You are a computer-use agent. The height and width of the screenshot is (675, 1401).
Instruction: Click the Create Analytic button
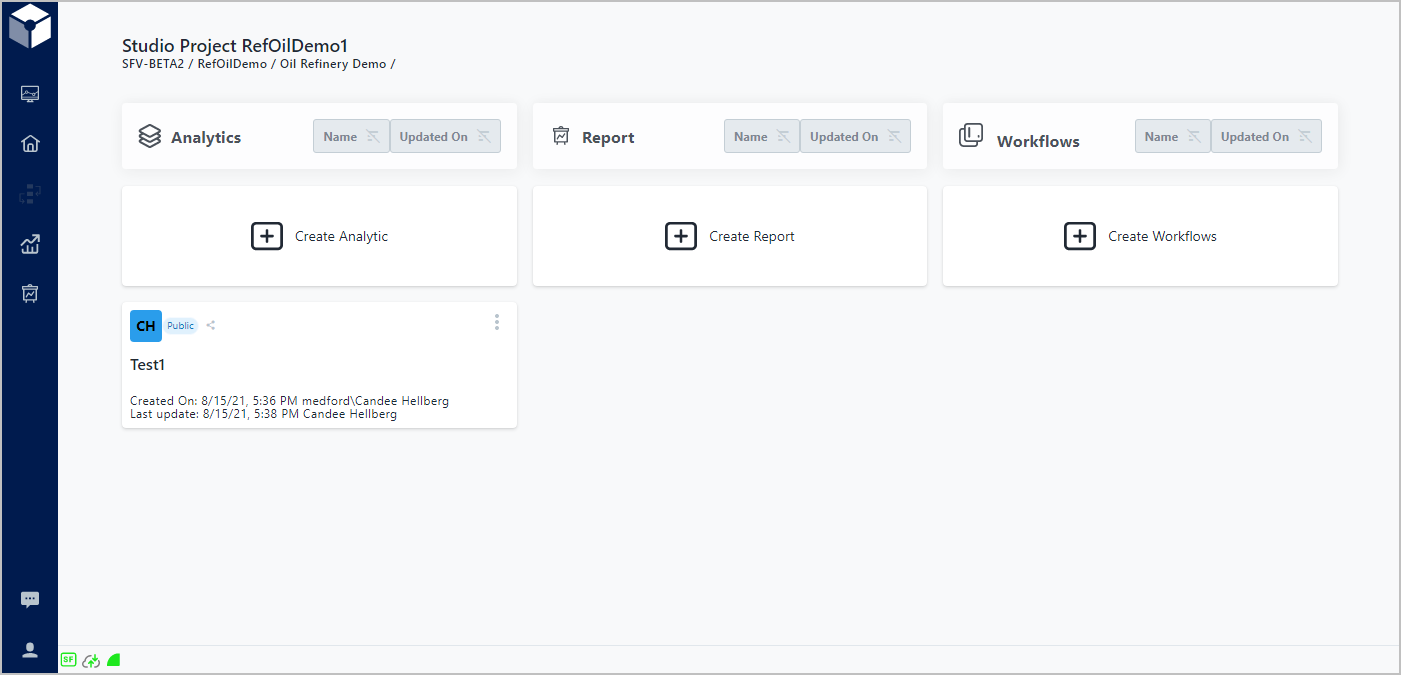pyautogui.click(x=320, y=237)
